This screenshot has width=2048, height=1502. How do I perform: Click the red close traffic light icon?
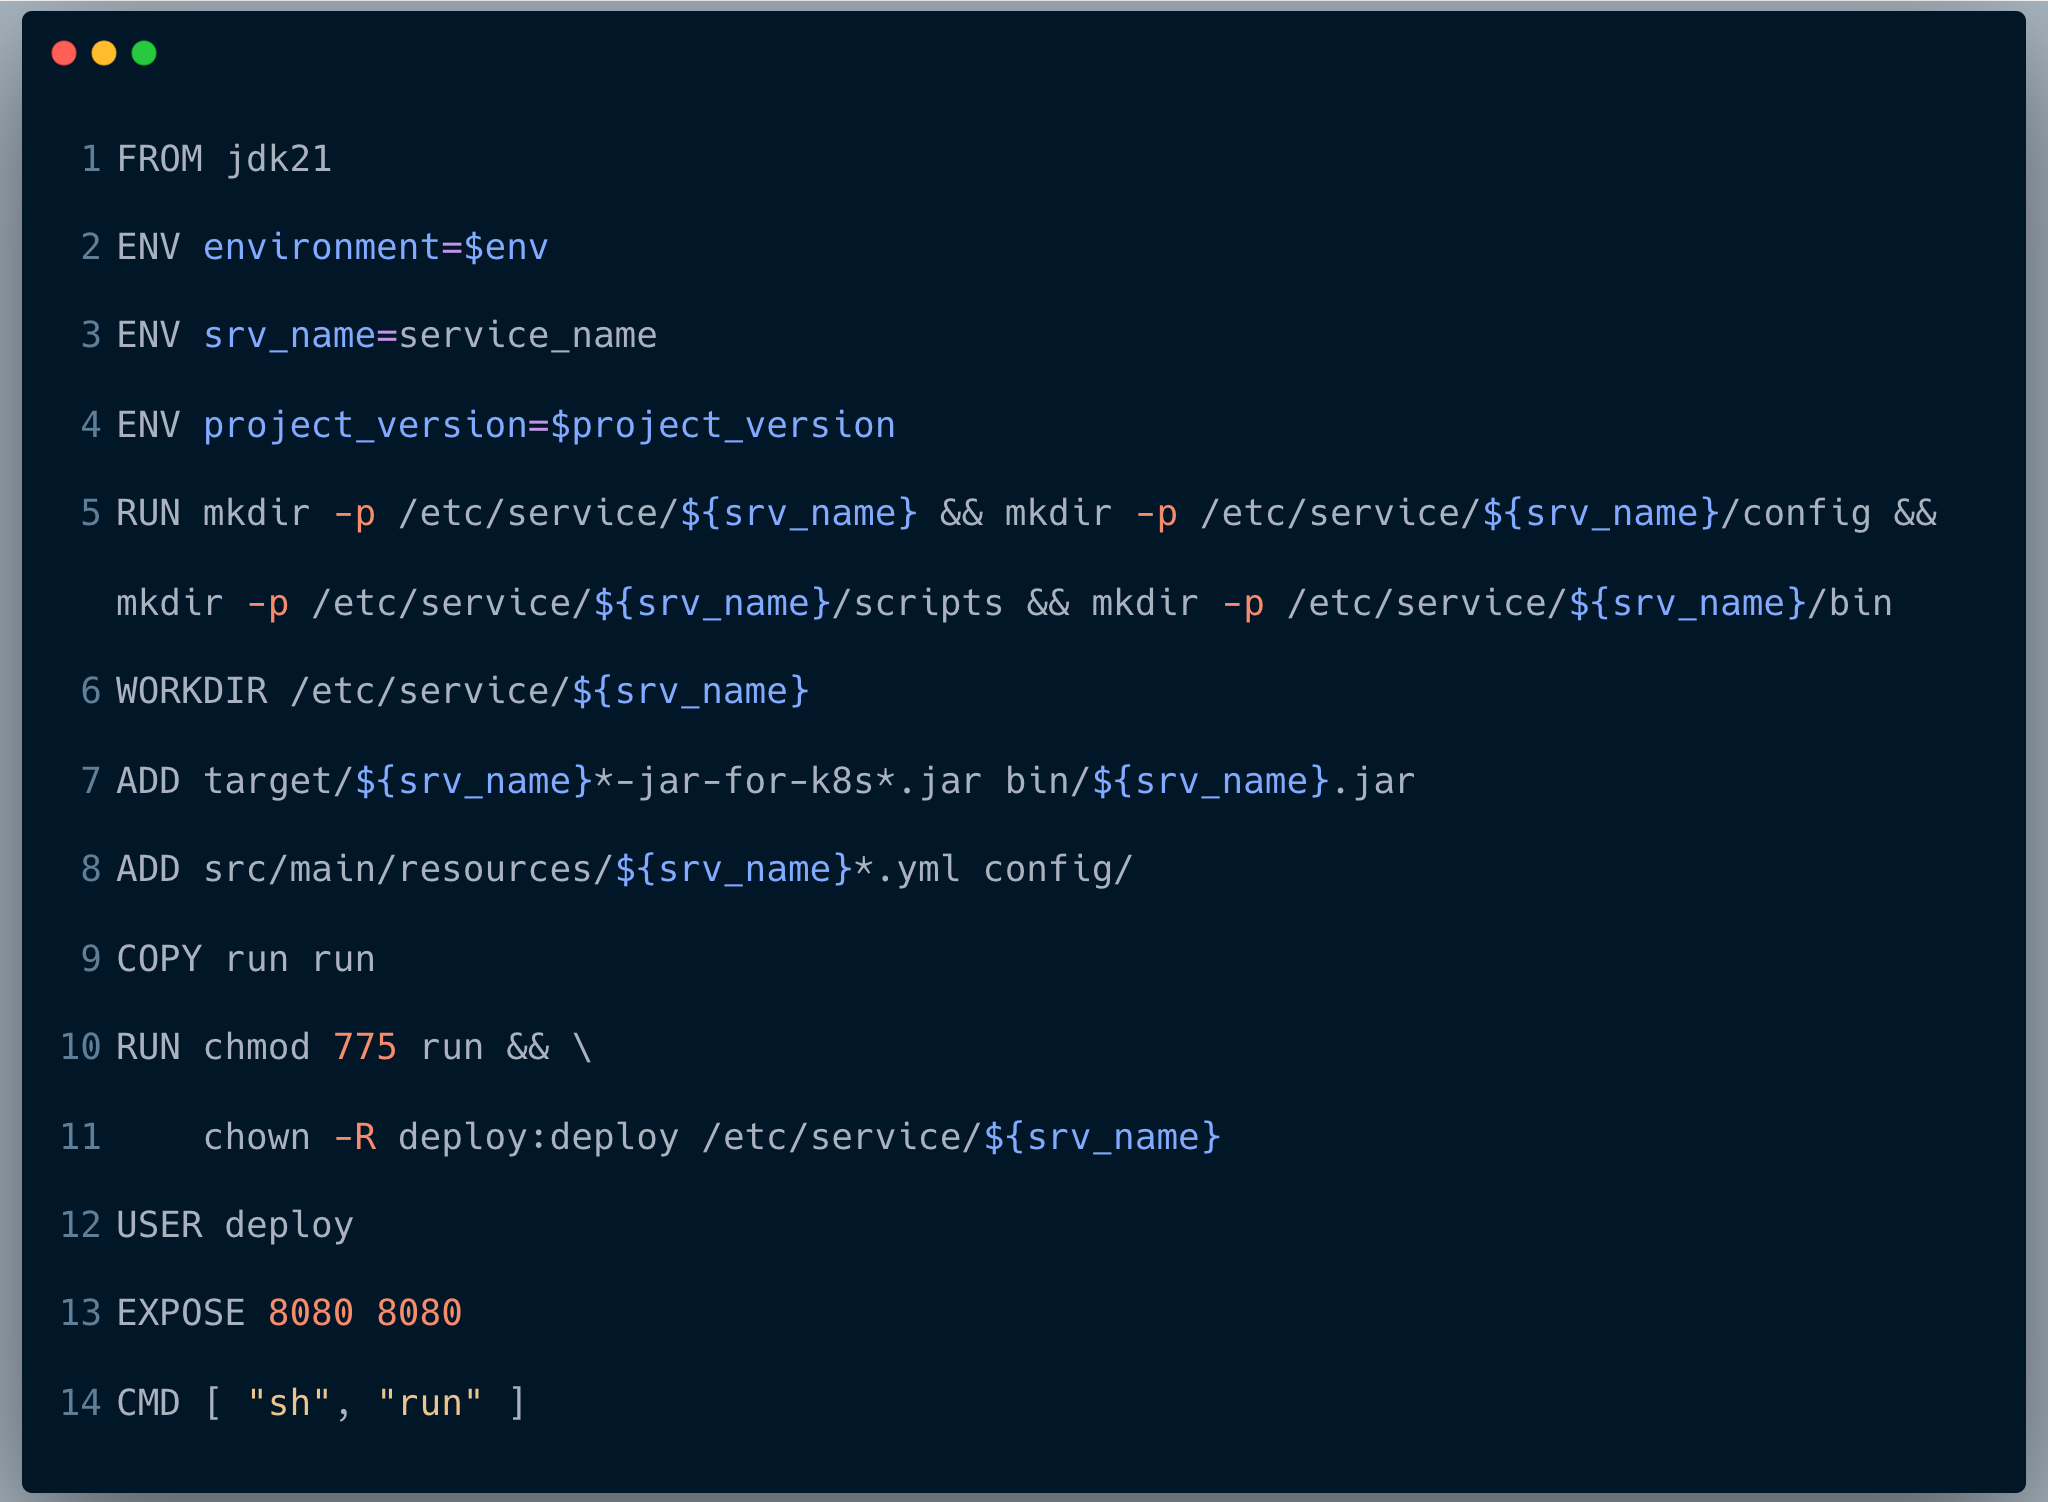click(x=64, y=53)
